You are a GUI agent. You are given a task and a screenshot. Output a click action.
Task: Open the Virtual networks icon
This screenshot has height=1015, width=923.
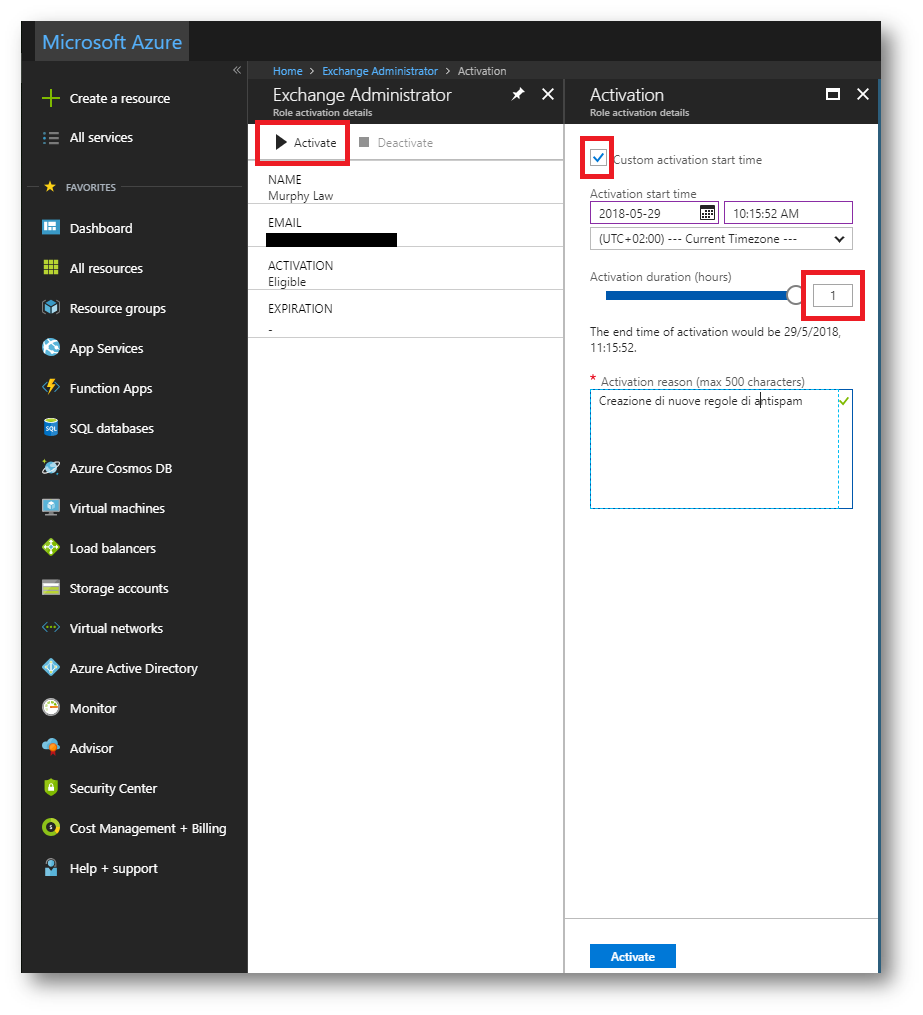click(51, 627)
